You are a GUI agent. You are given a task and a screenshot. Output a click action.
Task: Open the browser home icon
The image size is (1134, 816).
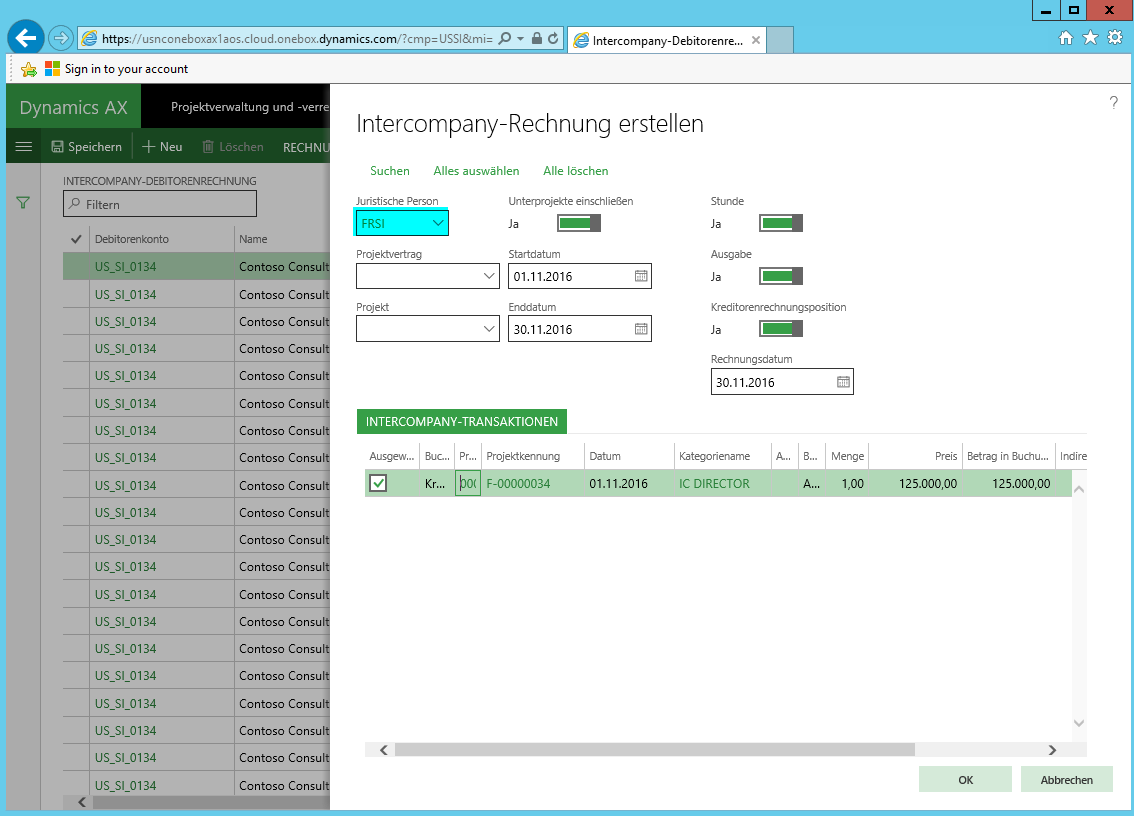[x=1066, y=38]
